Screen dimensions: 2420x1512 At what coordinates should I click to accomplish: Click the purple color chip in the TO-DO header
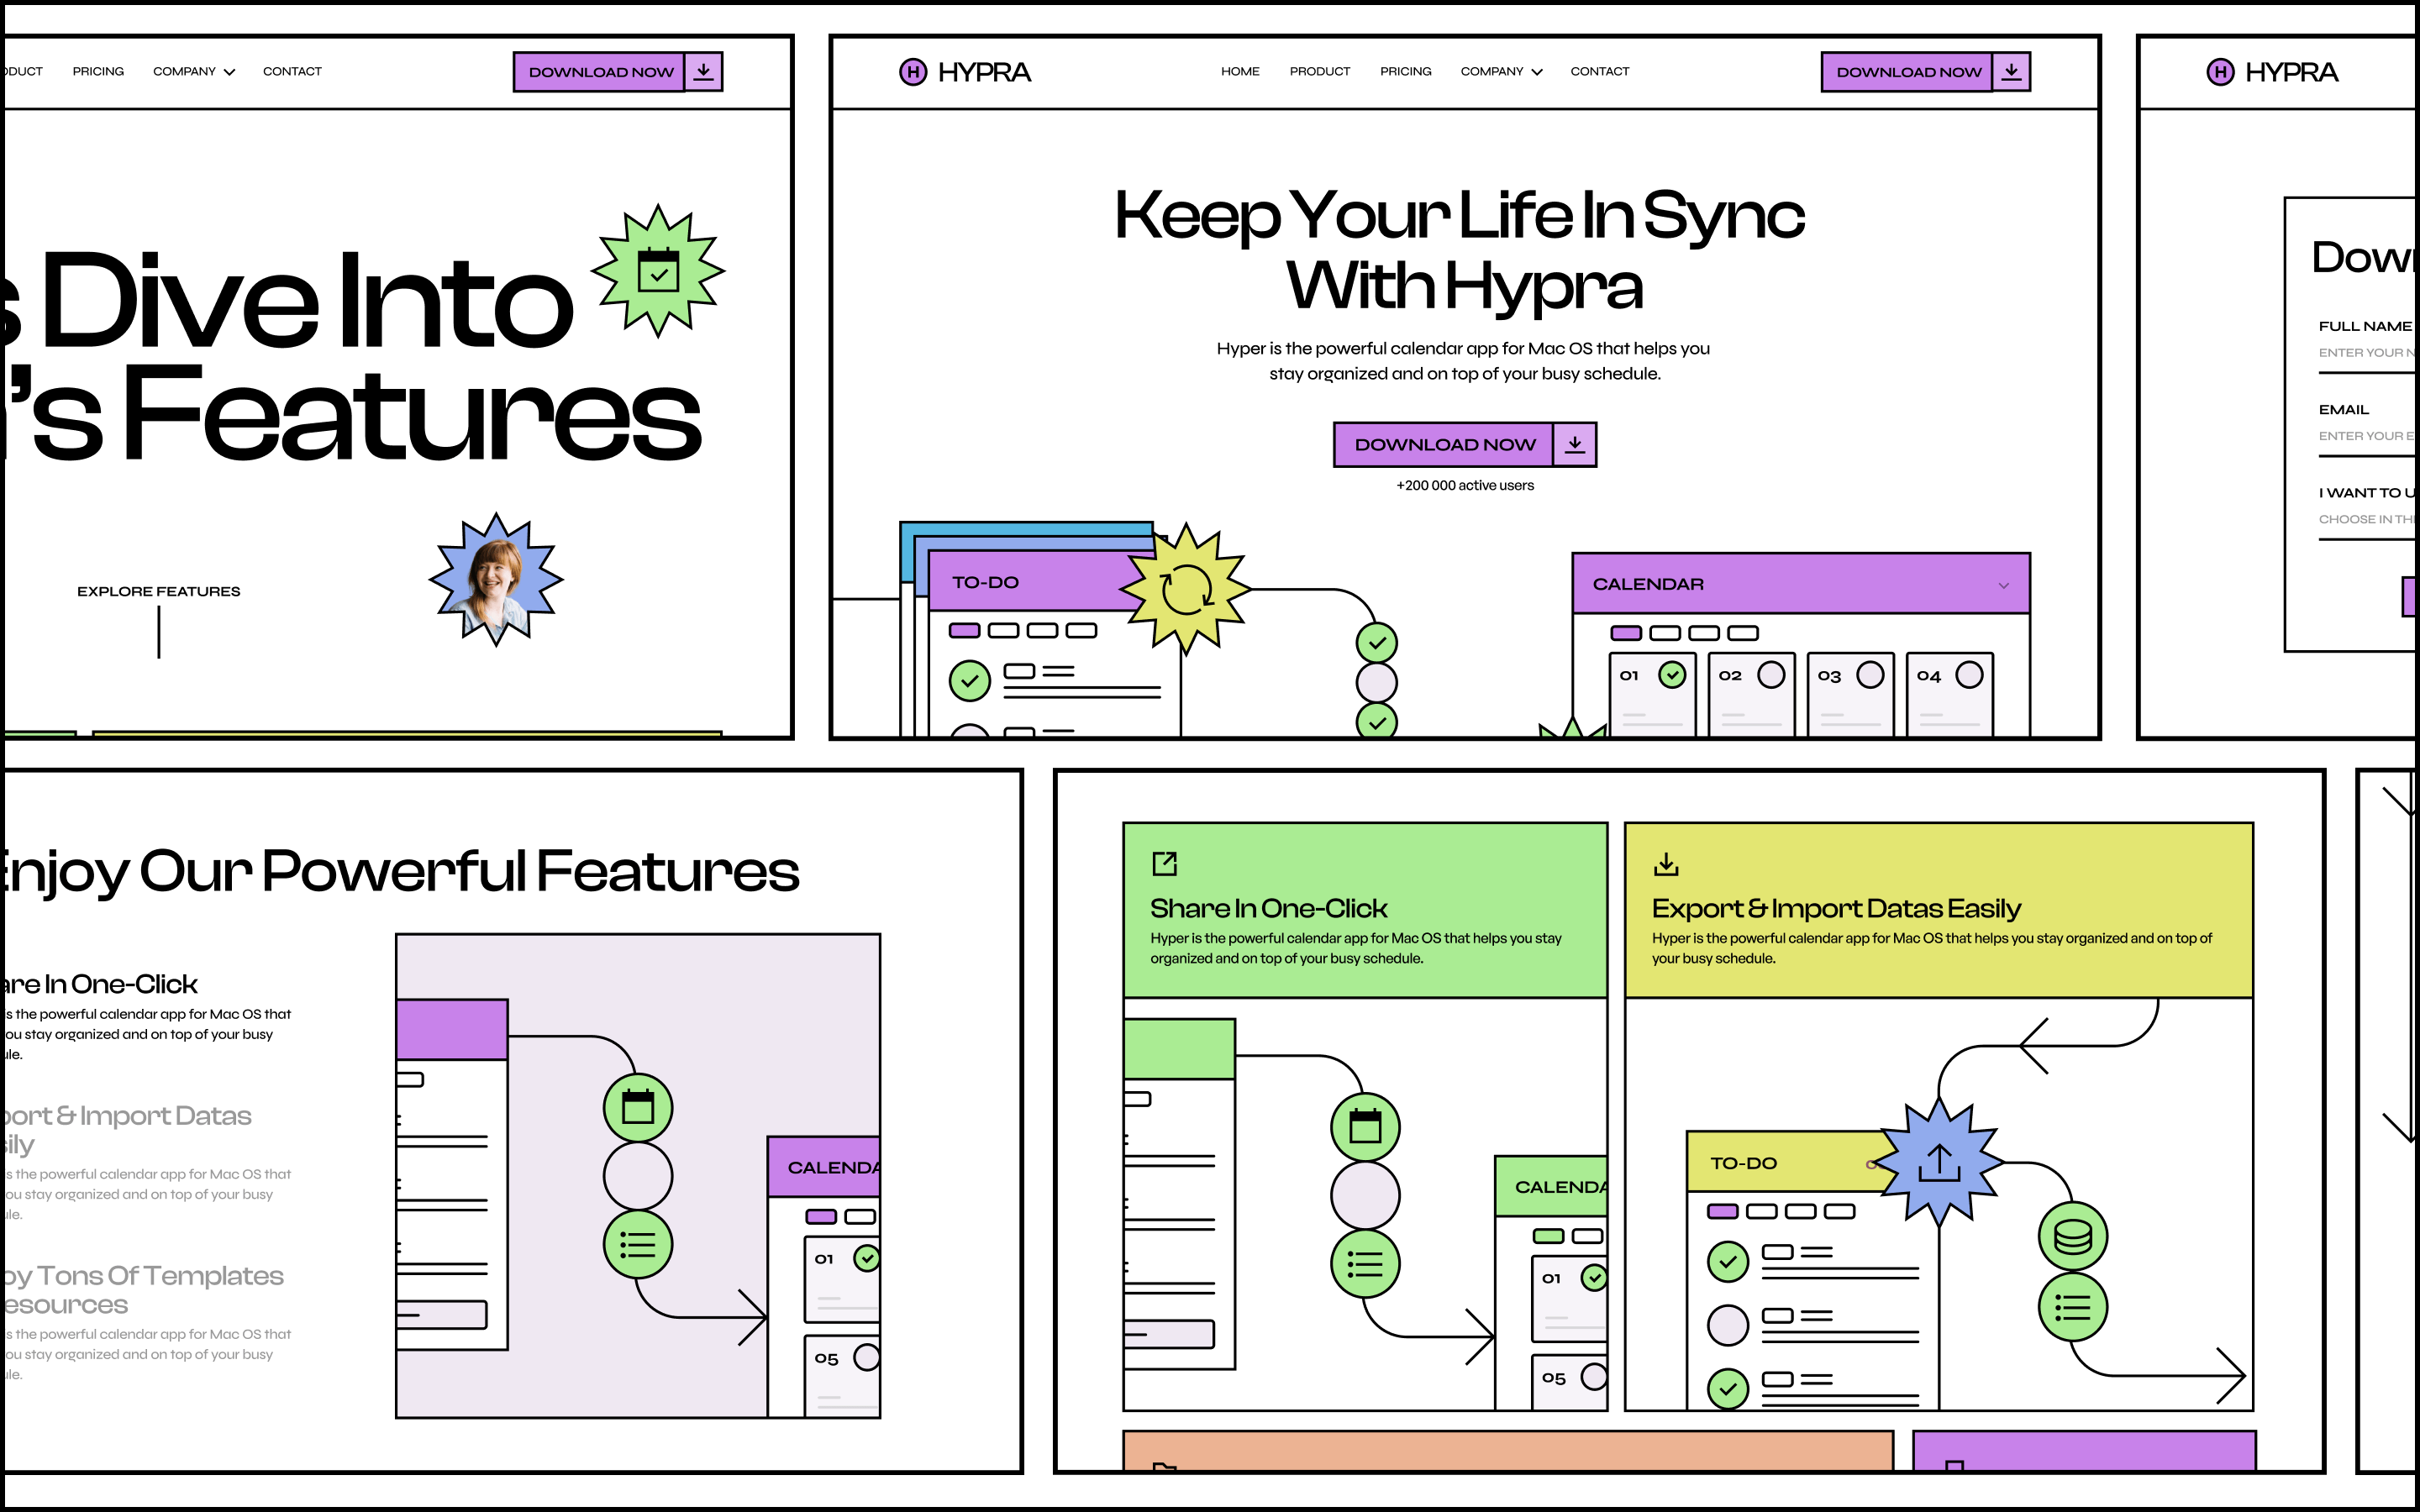965,629
